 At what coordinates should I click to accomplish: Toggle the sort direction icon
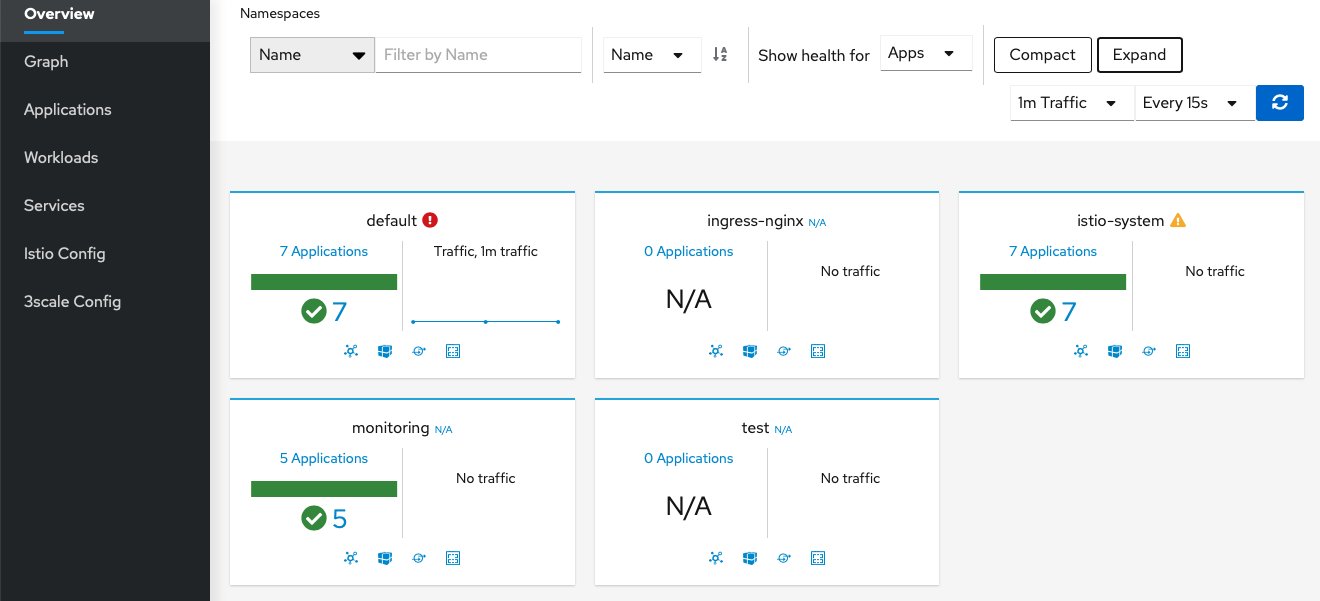[x=720, y=55]
